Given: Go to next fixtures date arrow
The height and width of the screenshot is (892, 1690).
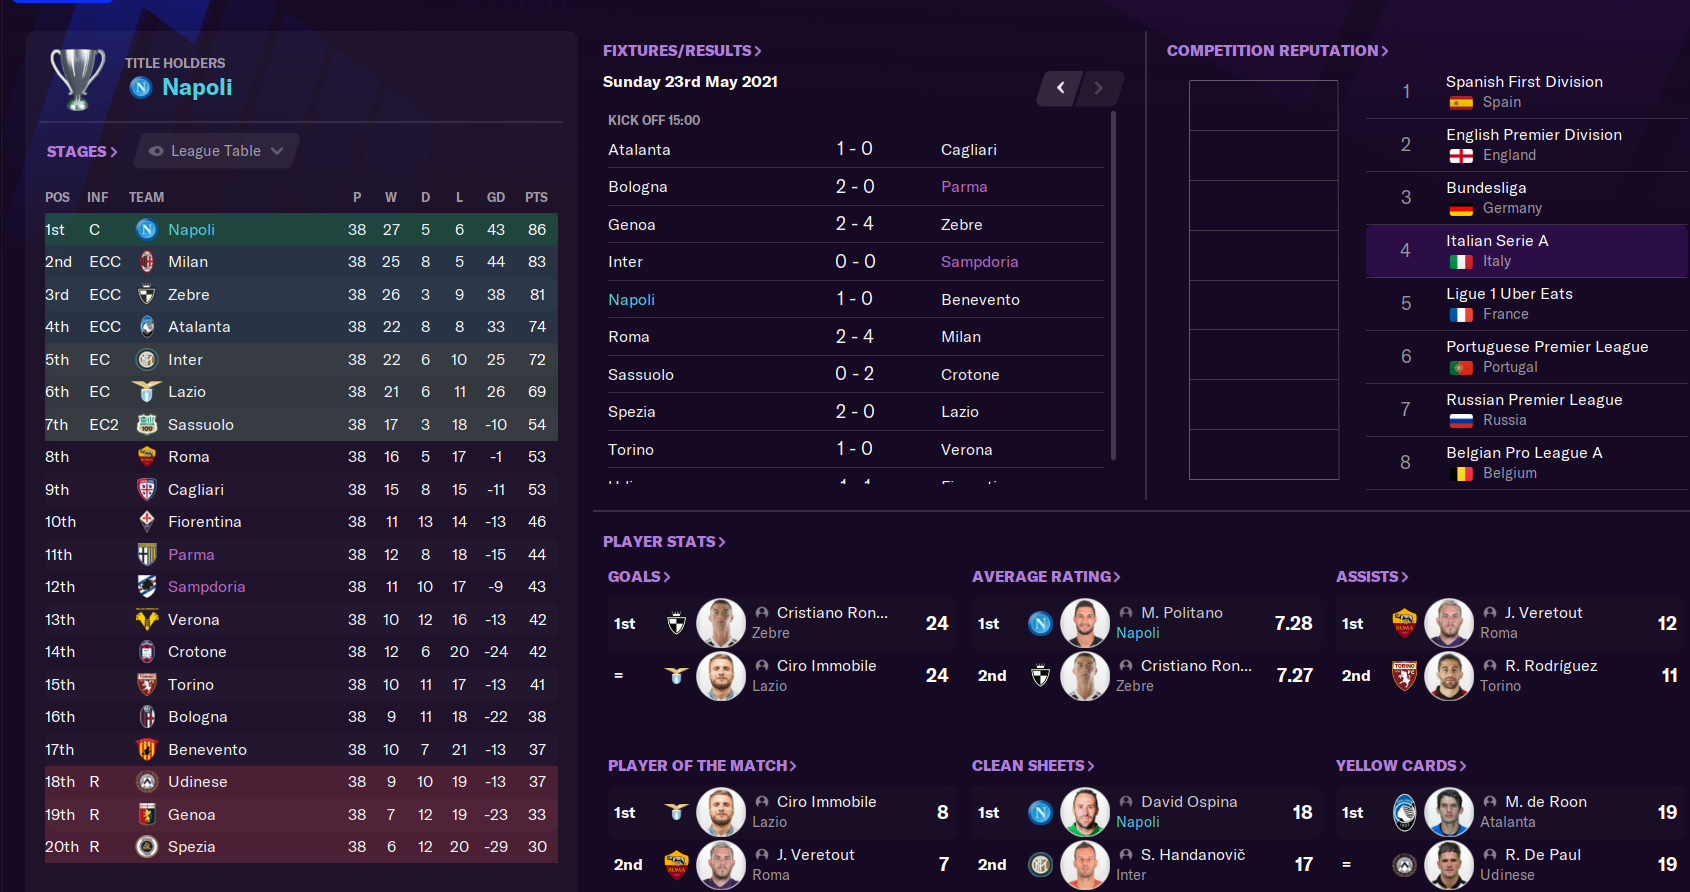Looking at the screenshot, I should tap(1098, 88).
